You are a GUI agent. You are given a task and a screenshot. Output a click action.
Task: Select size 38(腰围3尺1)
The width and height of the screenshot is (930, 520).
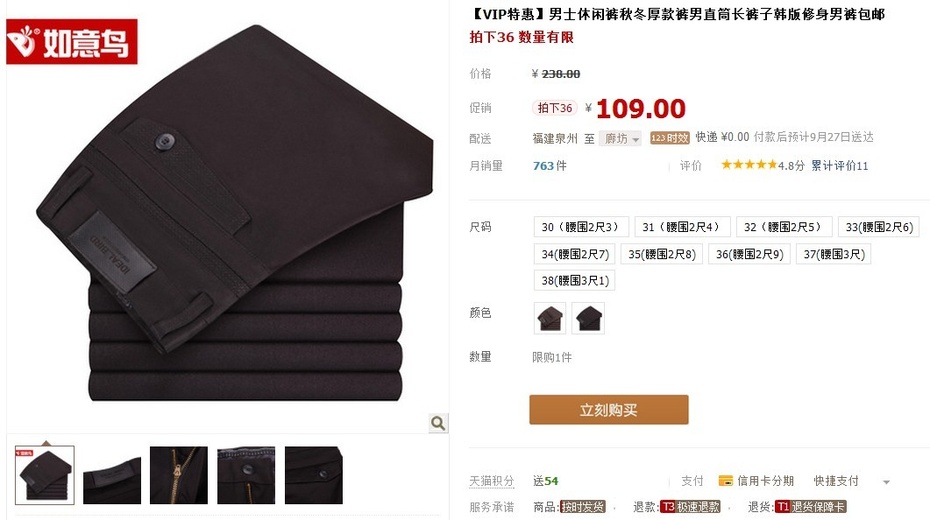pyautogui.click(x=575, y=280)
